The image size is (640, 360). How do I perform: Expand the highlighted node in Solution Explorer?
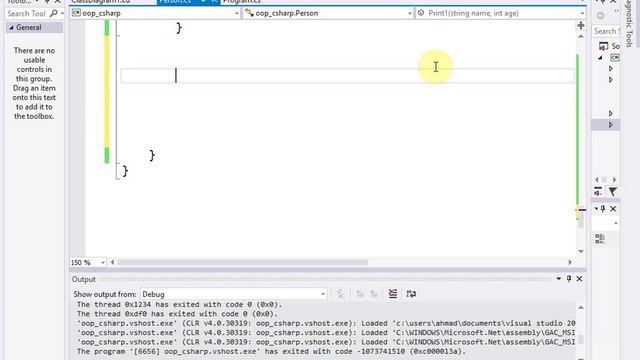(x=611, y=124)
